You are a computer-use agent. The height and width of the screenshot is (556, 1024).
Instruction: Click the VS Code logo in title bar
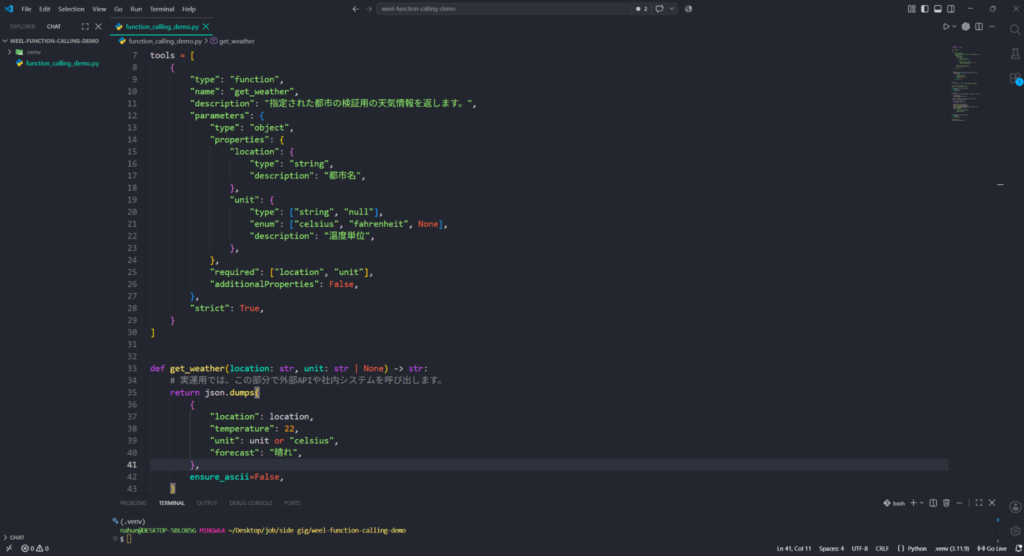click(x=8, y=9)
